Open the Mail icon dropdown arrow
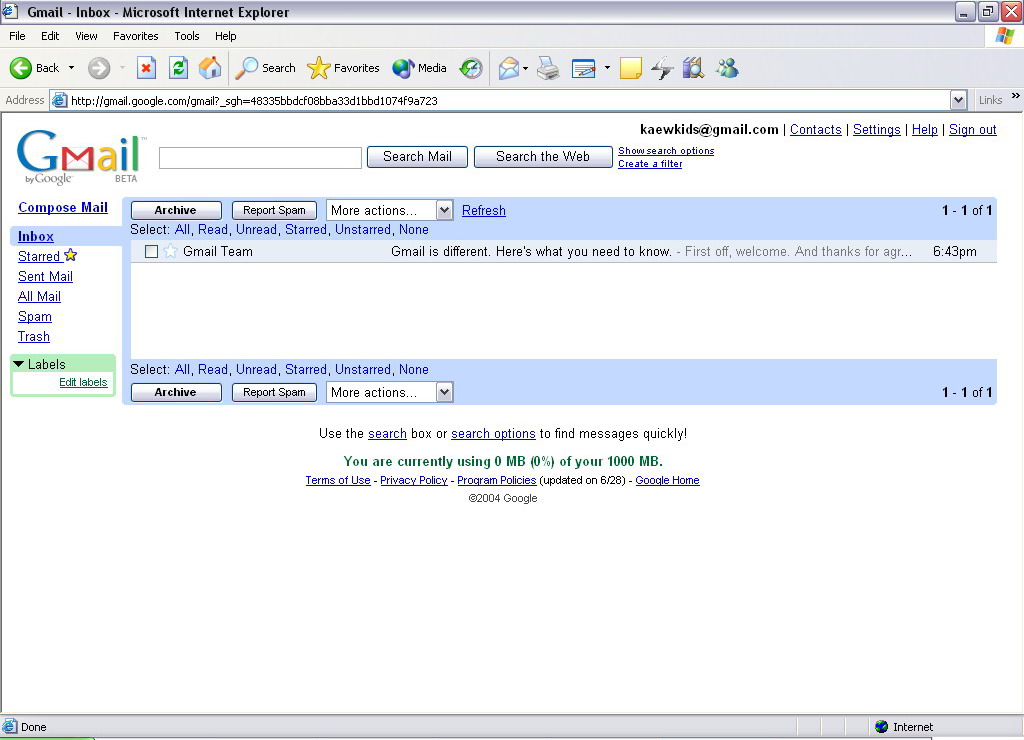The width and height of the screenshot is (1024, 740). [525, 68]
